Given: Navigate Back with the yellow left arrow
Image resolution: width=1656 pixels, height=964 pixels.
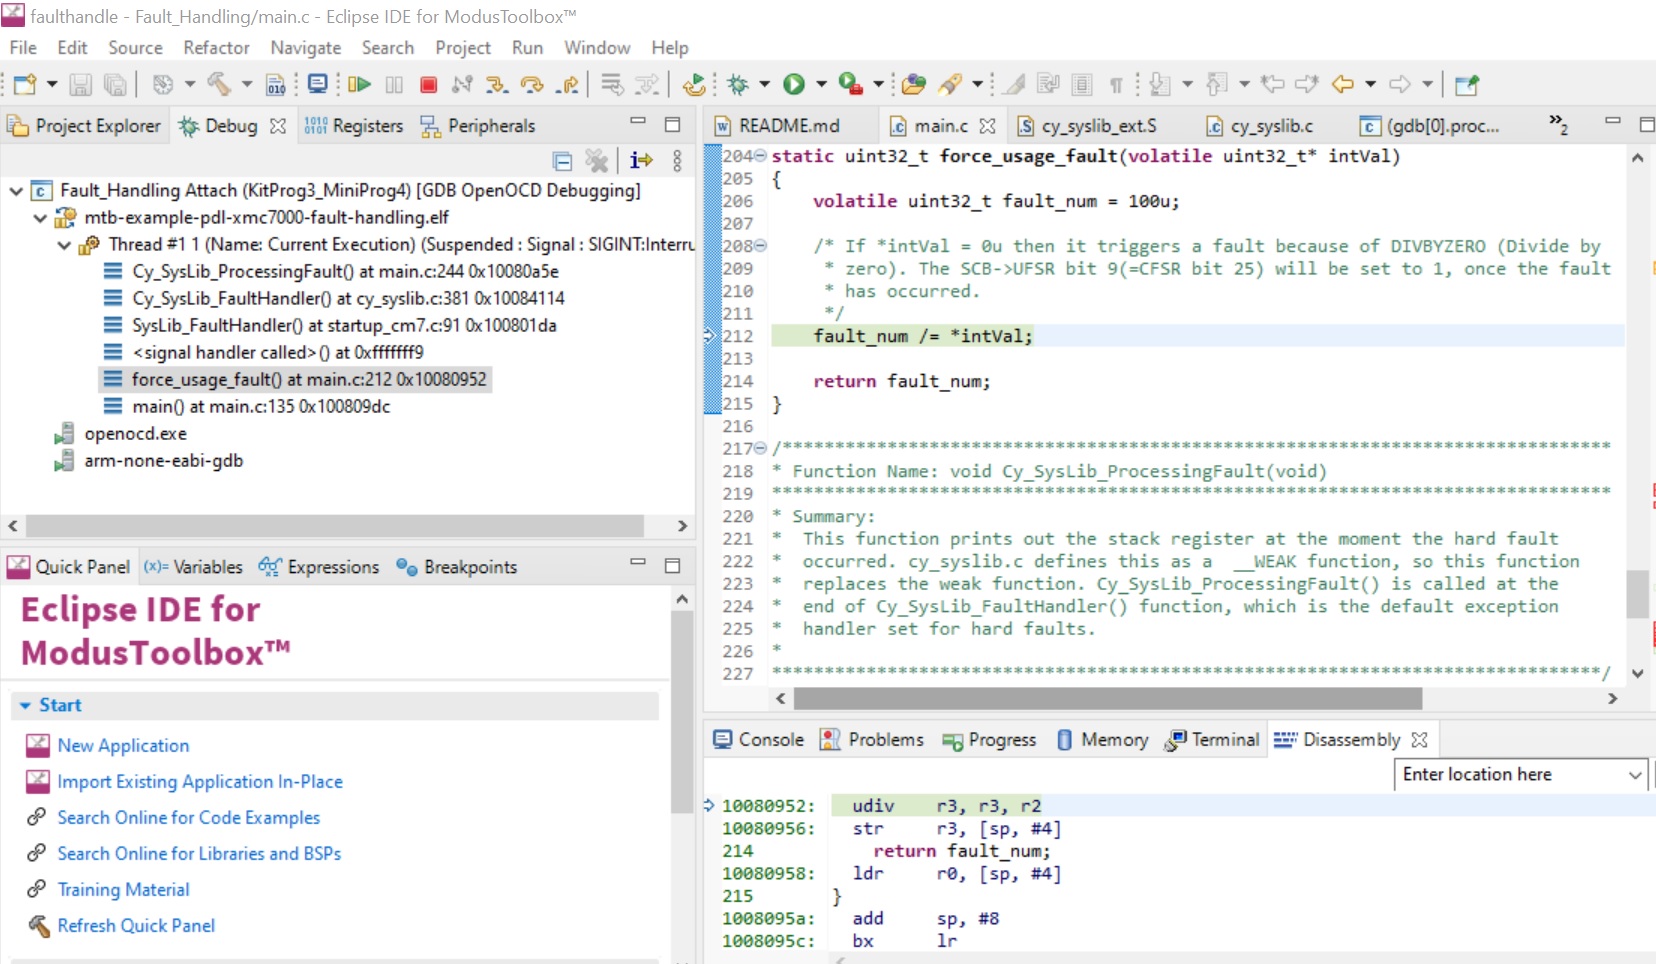Looking at the screenshot, I should point(1342,85).
